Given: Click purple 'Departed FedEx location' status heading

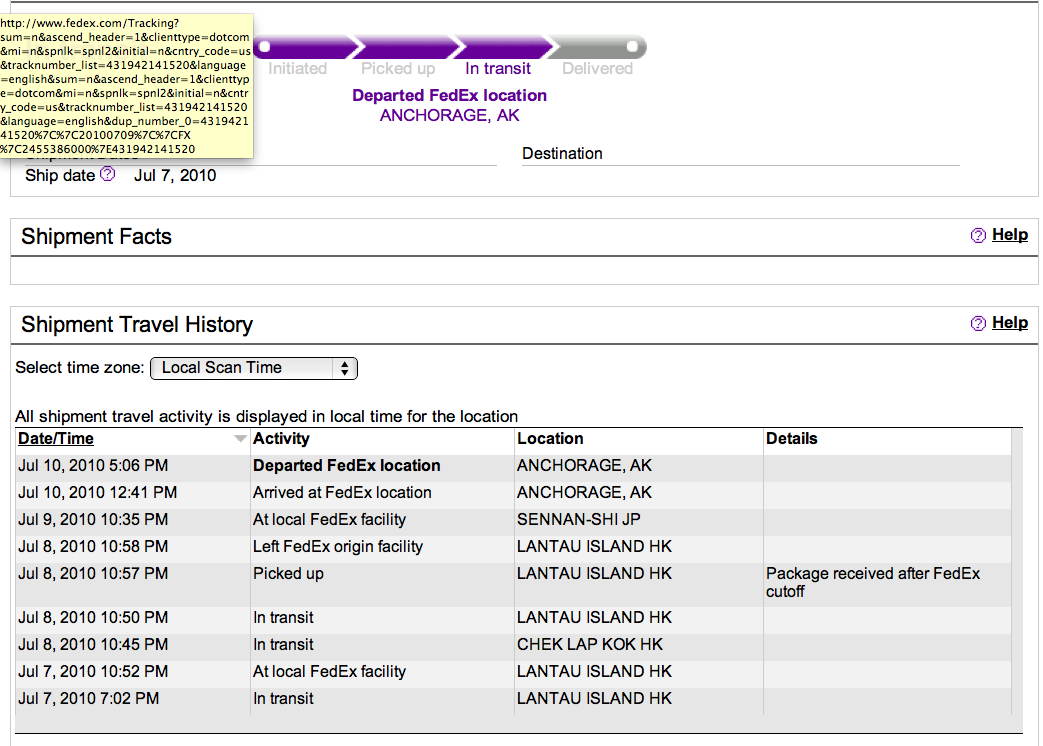Looking at the screenshot, I should (x=450, y=96).
